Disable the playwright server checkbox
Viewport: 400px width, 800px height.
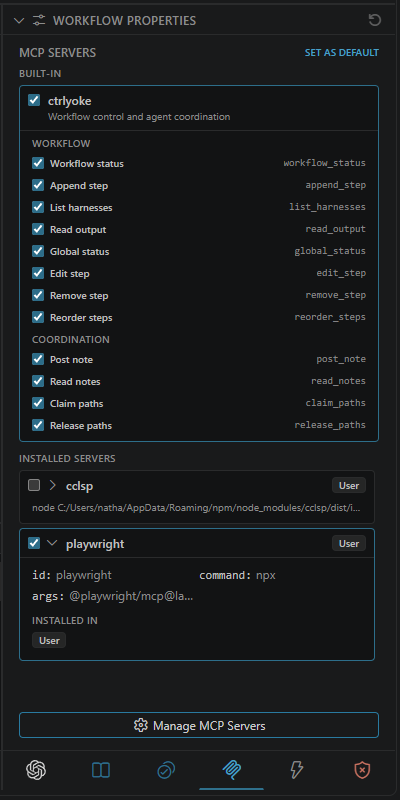pos(34,543)
